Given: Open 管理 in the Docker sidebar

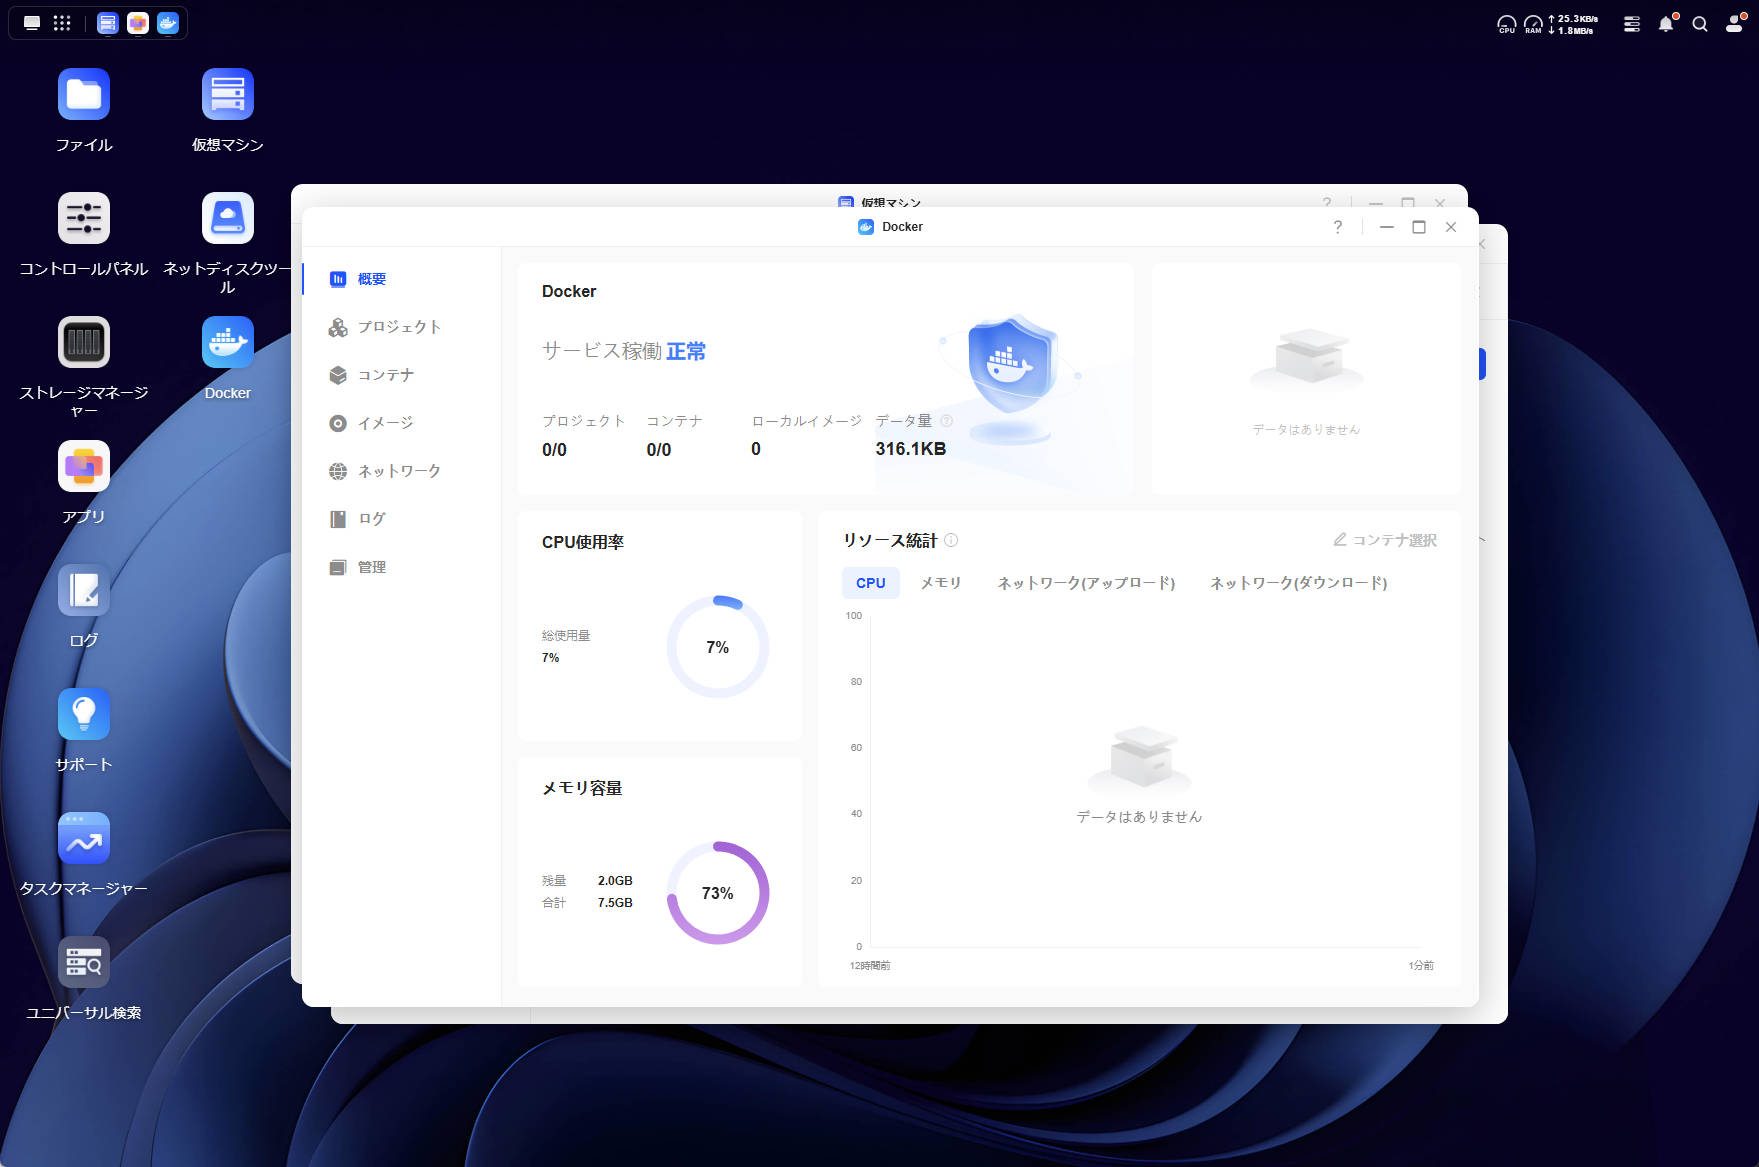Looking at the screenshot, I should [401, 567].
